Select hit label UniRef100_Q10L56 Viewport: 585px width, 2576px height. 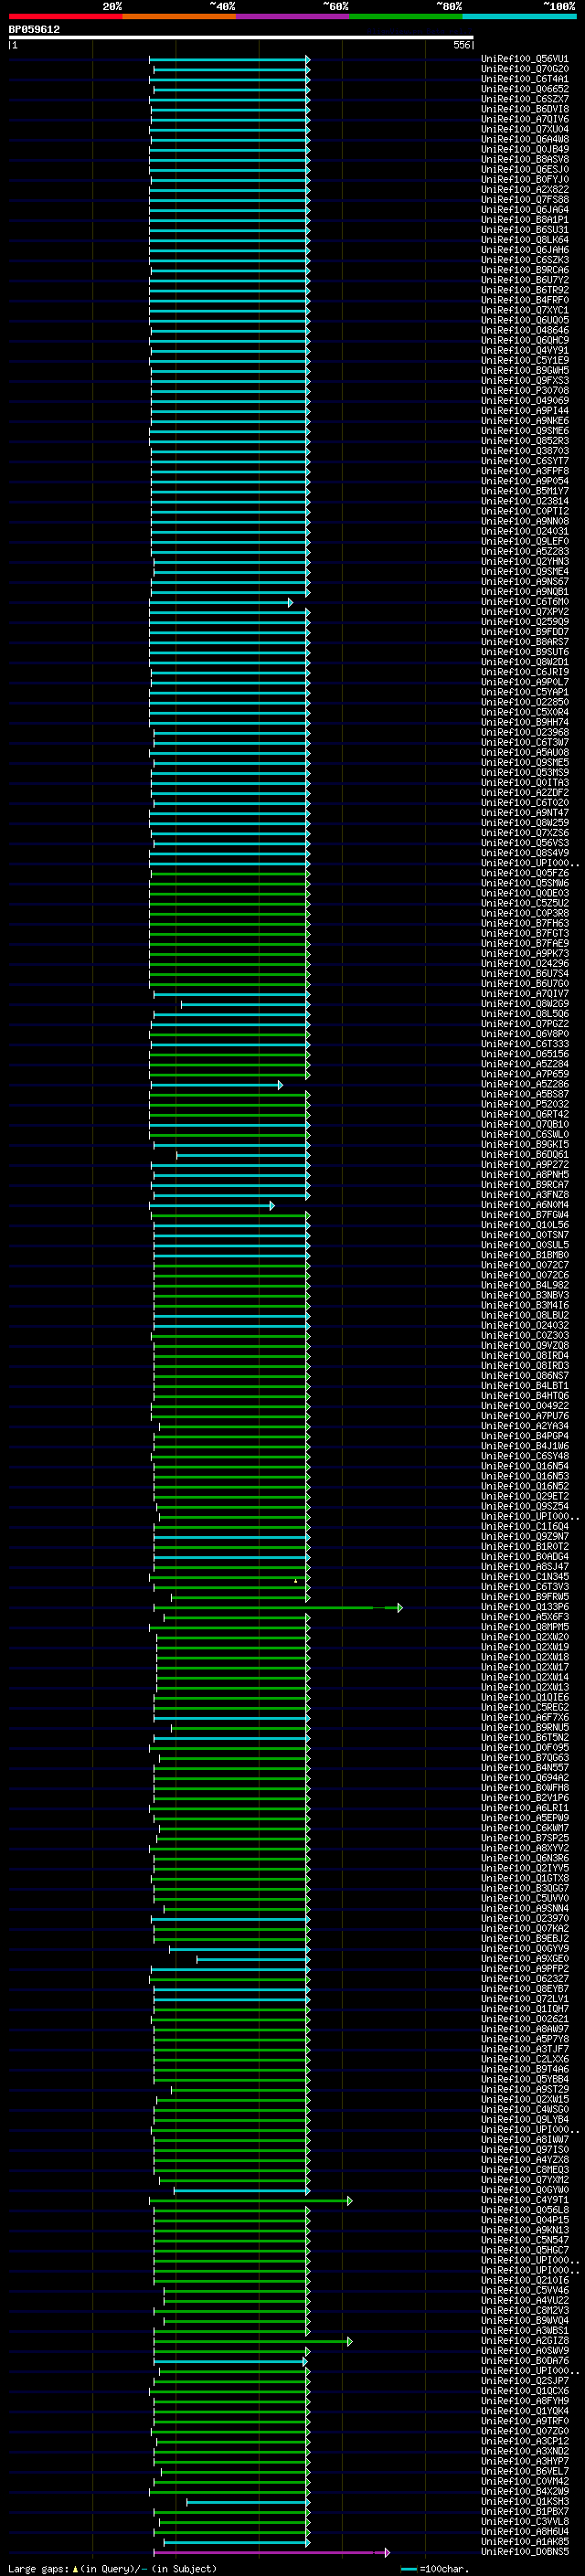coord(525,1225)
